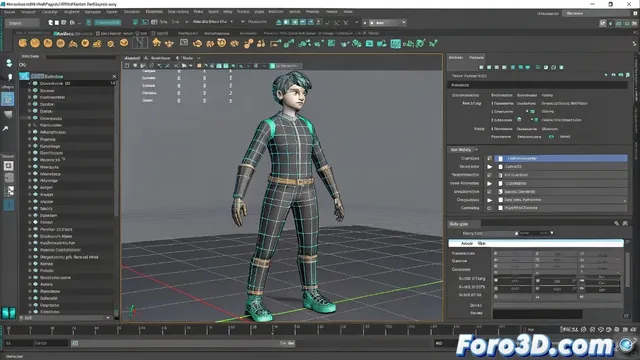Screen dimensions: 640x360
Task: Click the last green arrow icon on the shelf
Action: coord(433,43)
